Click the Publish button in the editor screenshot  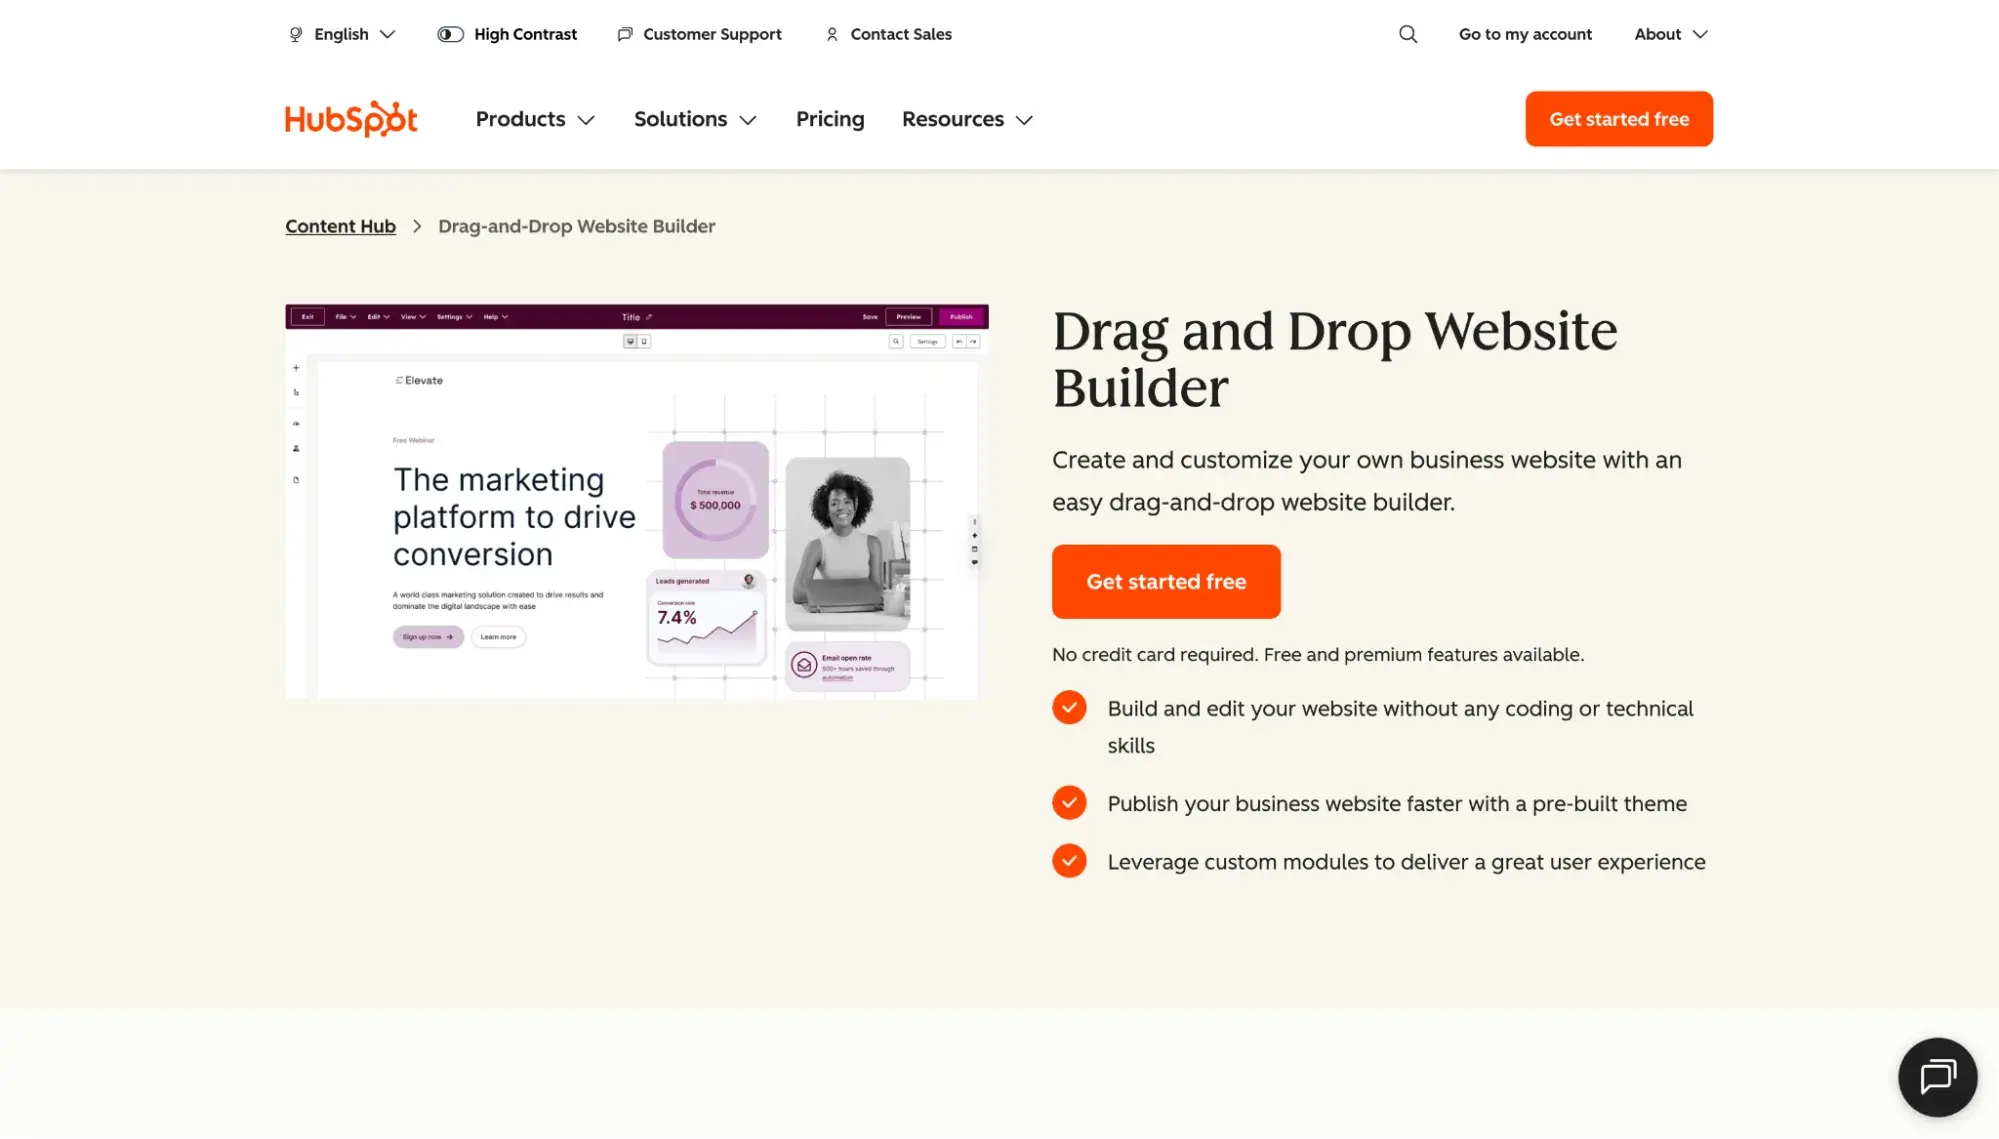pos(961,316)
